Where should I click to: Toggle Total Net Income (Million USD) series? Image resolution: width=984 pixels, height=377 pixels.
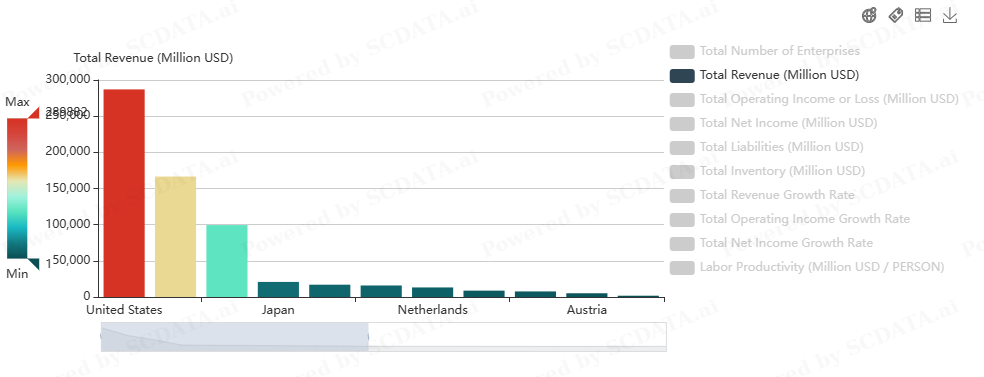coord(788,123)
